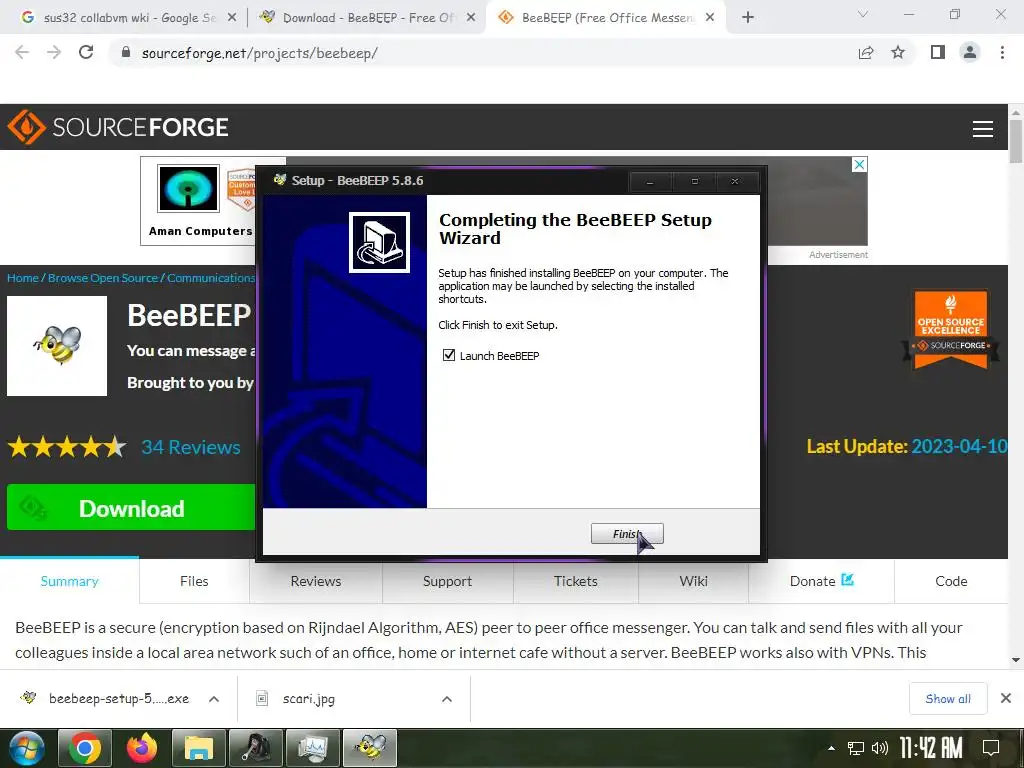Click the setup wizard title bar icon
Screen dimensions: 1024x768
click(280, 180)
